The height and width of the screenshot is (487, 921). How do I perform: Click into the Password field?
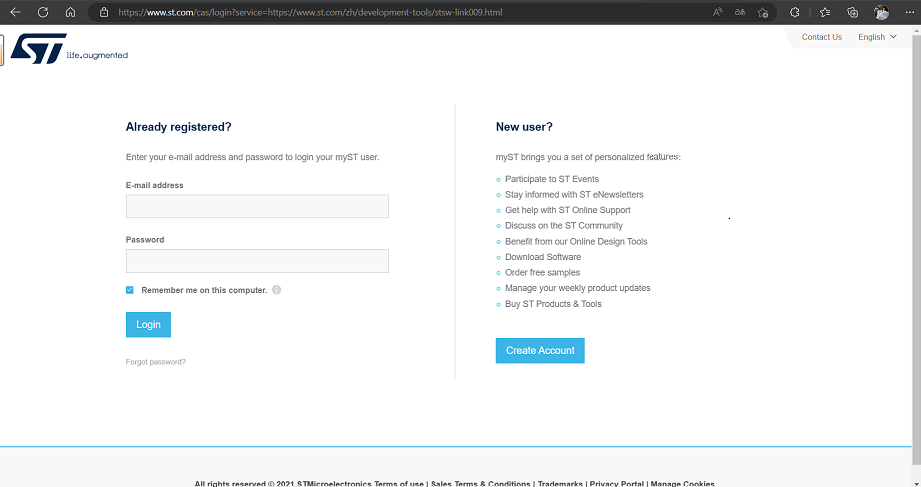pos(257,261)
